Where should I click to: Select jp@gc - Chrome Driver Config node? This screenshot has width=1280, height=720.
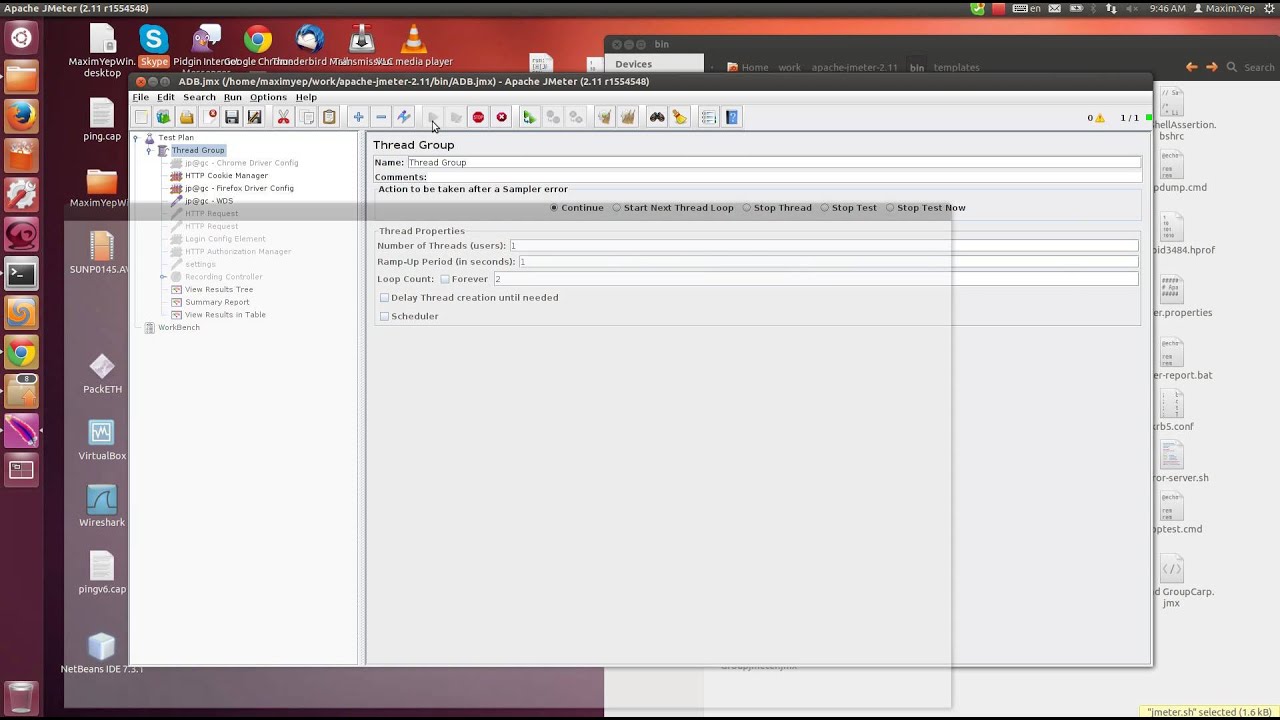pos(241,163)
